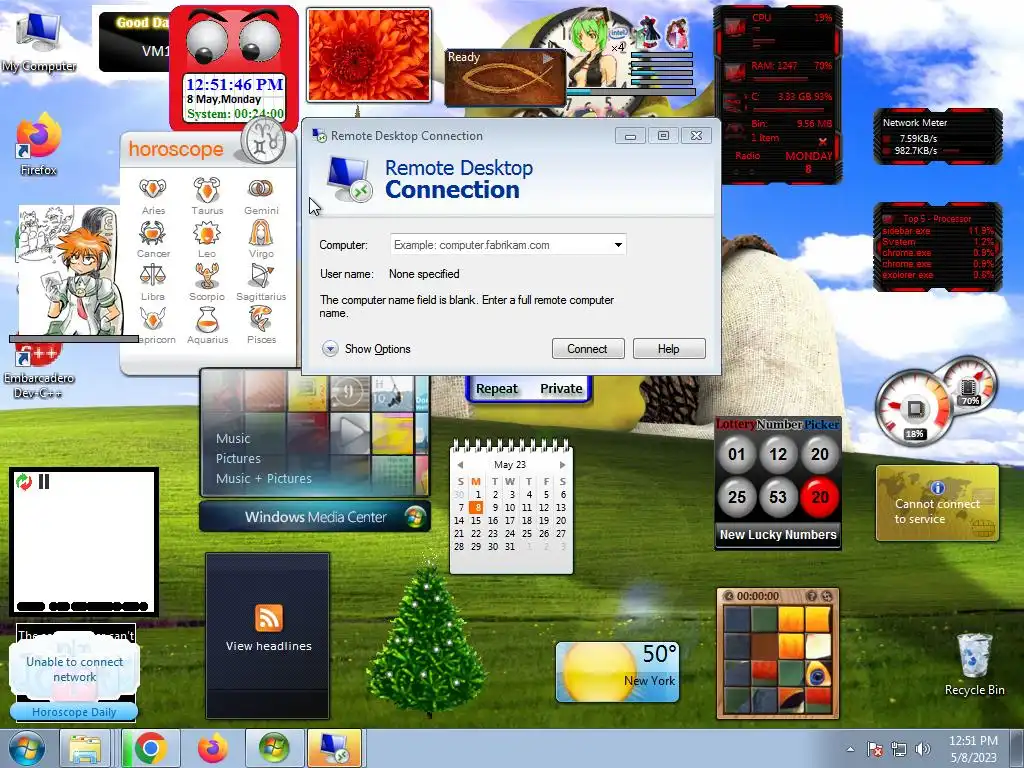
Task: Select the Libra sign in horoscope gadget
Action: [153, 282]
